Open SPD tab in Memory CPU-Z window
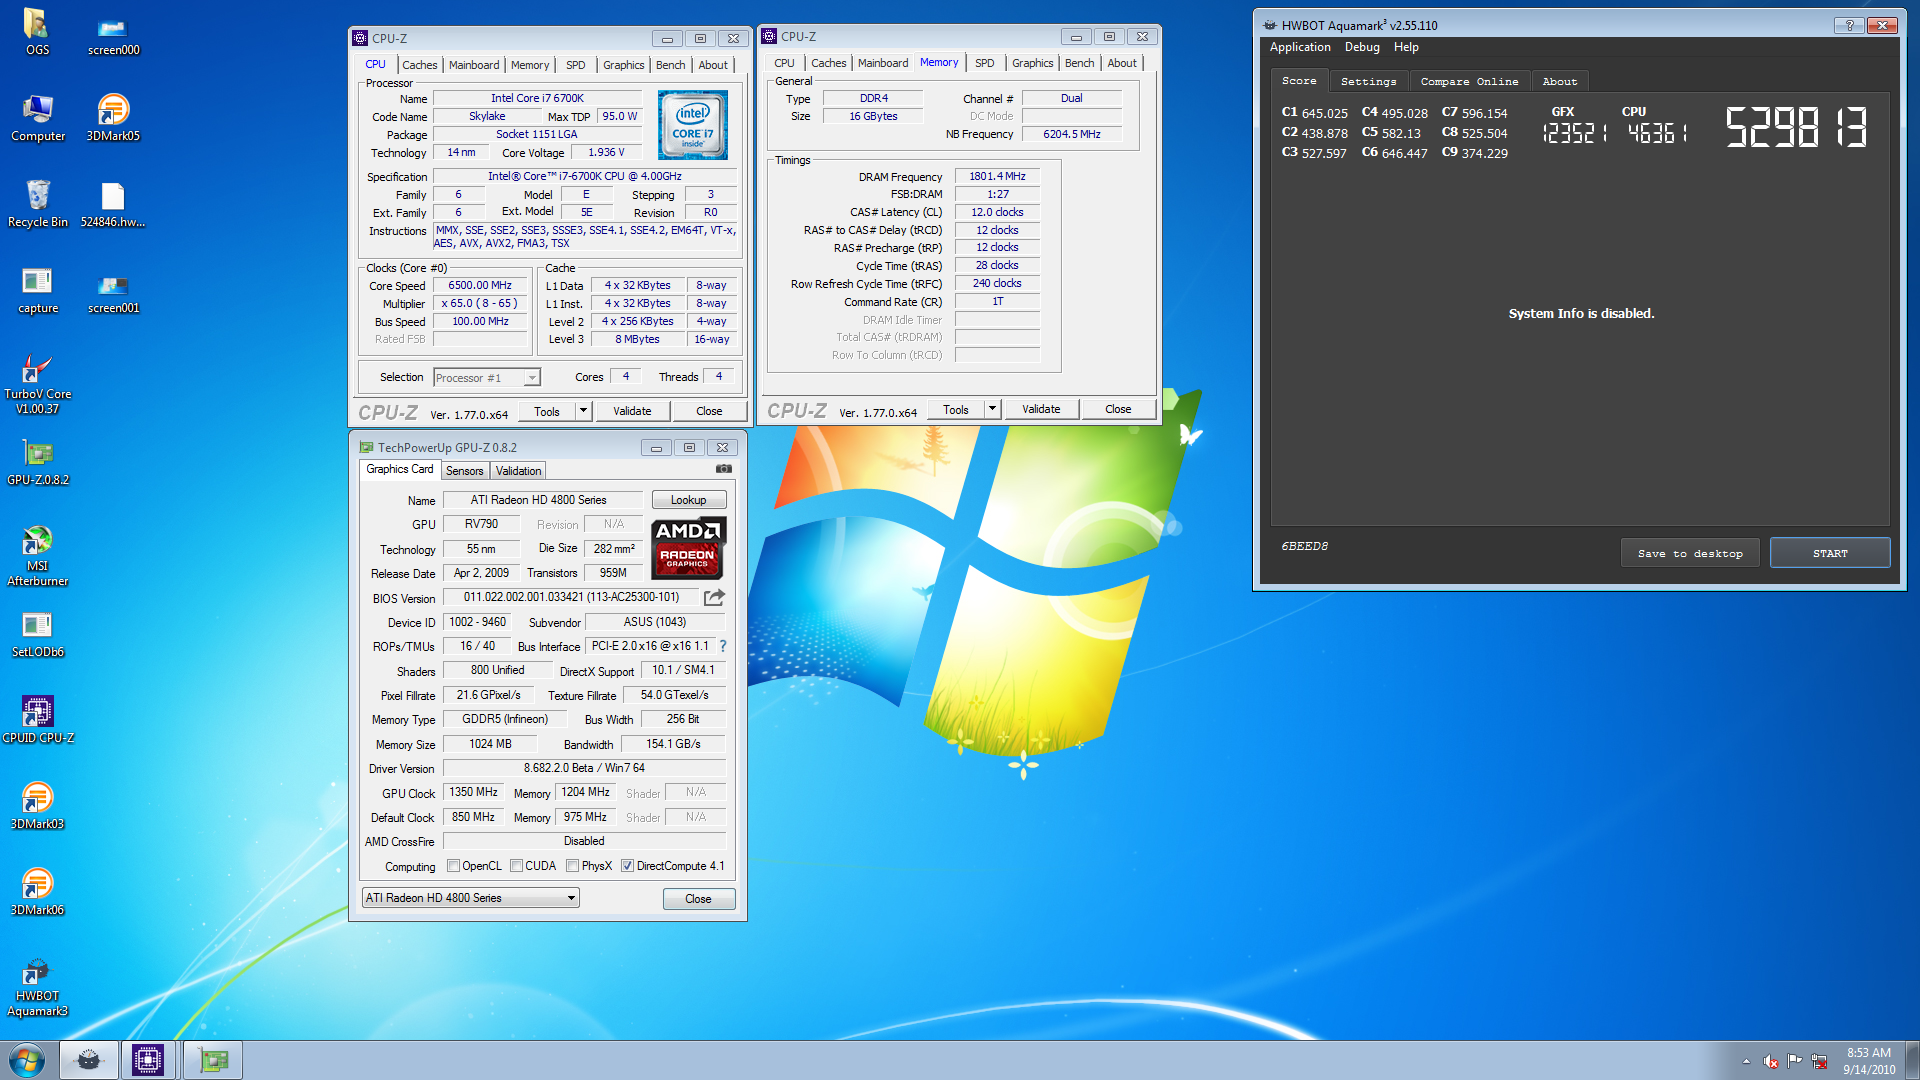The height and width of the screenshot is (1080, 1920). (x=985, y=63)
